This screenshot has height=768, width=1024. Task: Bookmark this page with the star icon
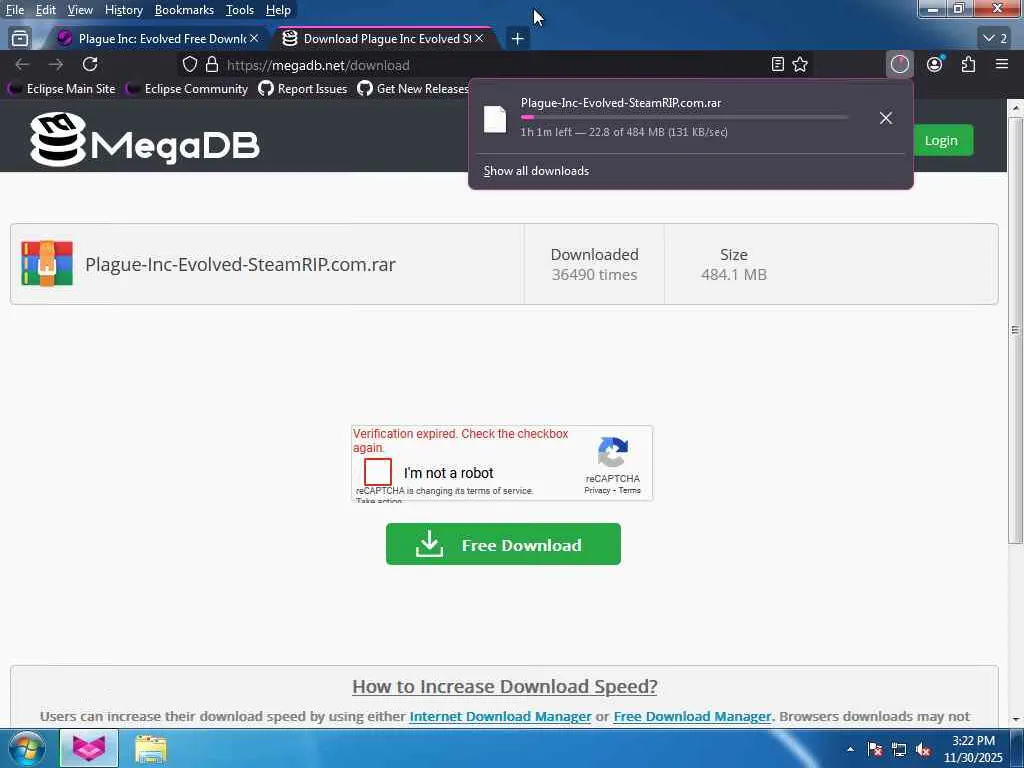click(x=800, y=64)
